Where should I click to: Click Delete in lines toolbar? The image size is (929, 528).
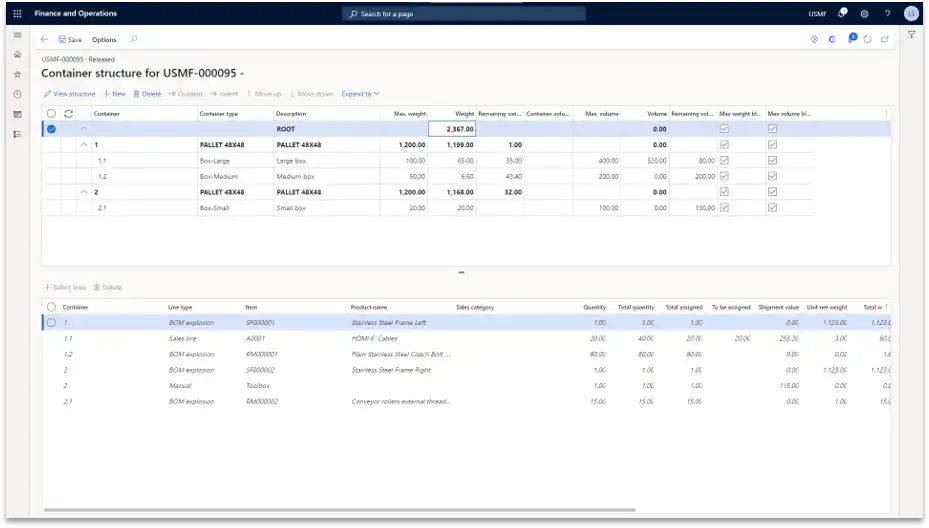point(108,287)
